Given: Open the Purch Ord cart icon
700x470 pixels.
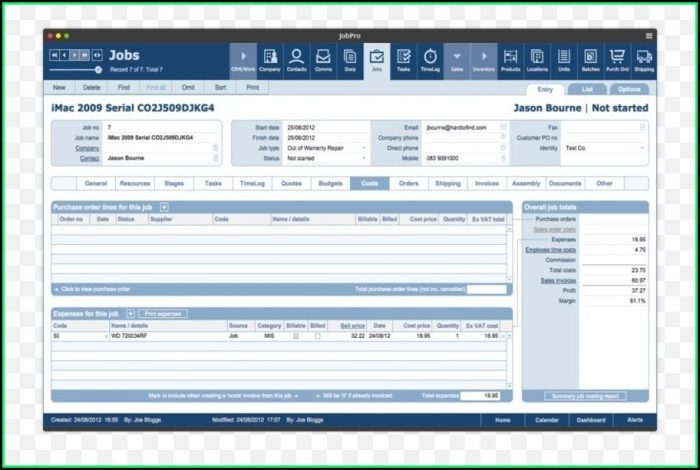Looking at the screenshot, I should coord(617,61).
